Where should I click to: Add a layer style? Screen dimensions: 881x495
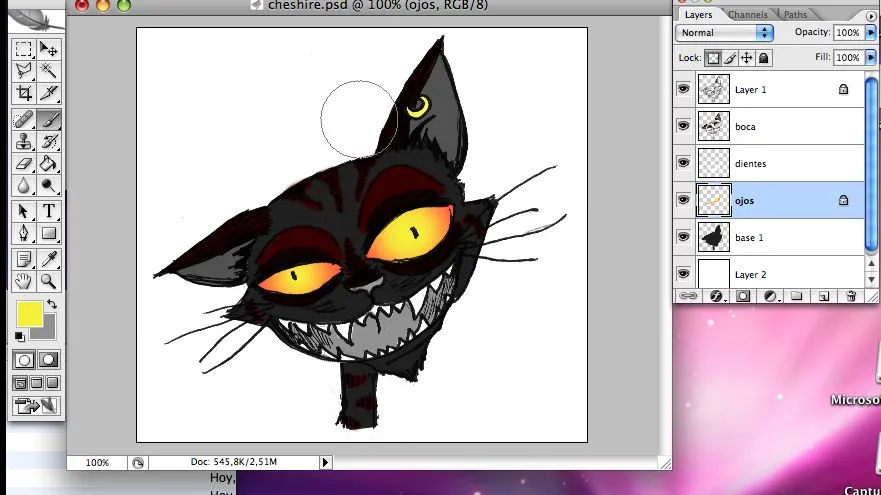[x=716, y=296]
